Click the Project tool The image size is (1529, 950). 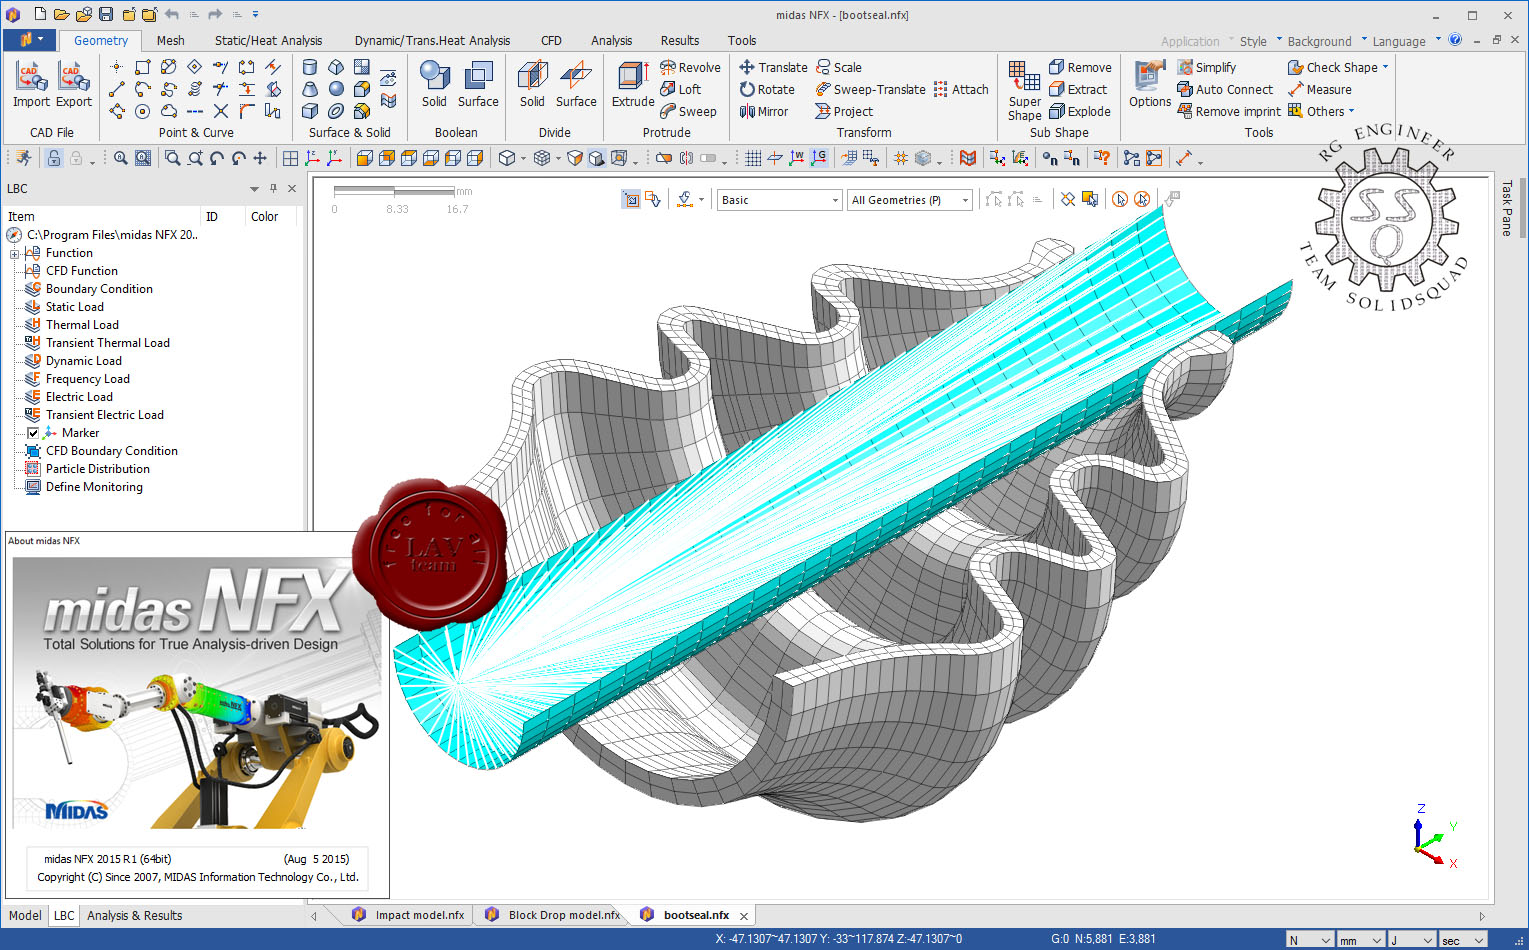[x=844, y=111]
